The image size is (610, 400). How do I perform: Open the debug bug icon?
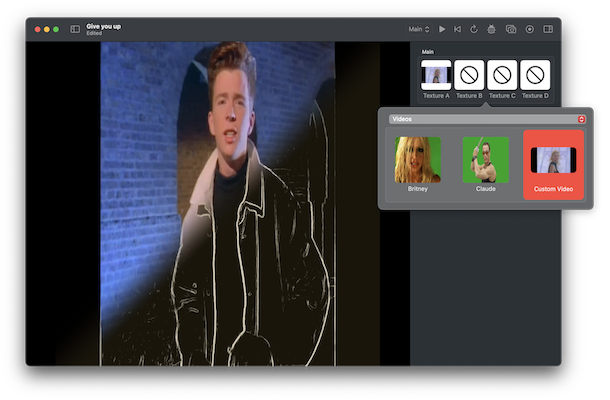pos(491,29)
